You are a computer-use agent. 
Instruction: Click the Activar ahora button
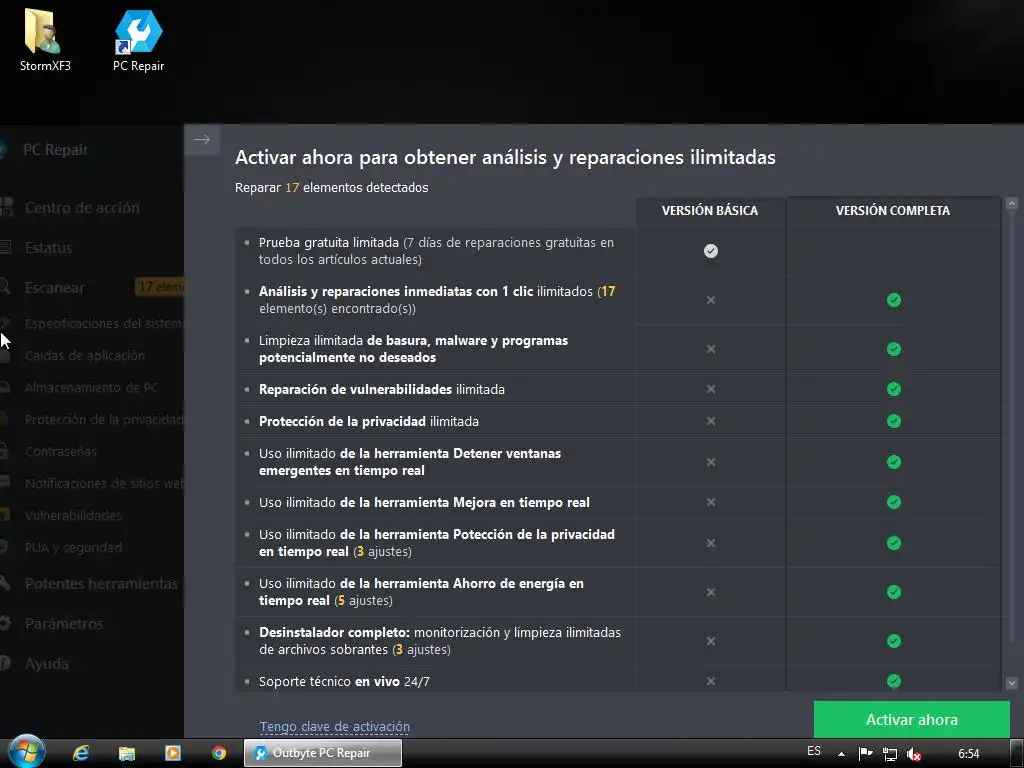(x=911, y=719)
